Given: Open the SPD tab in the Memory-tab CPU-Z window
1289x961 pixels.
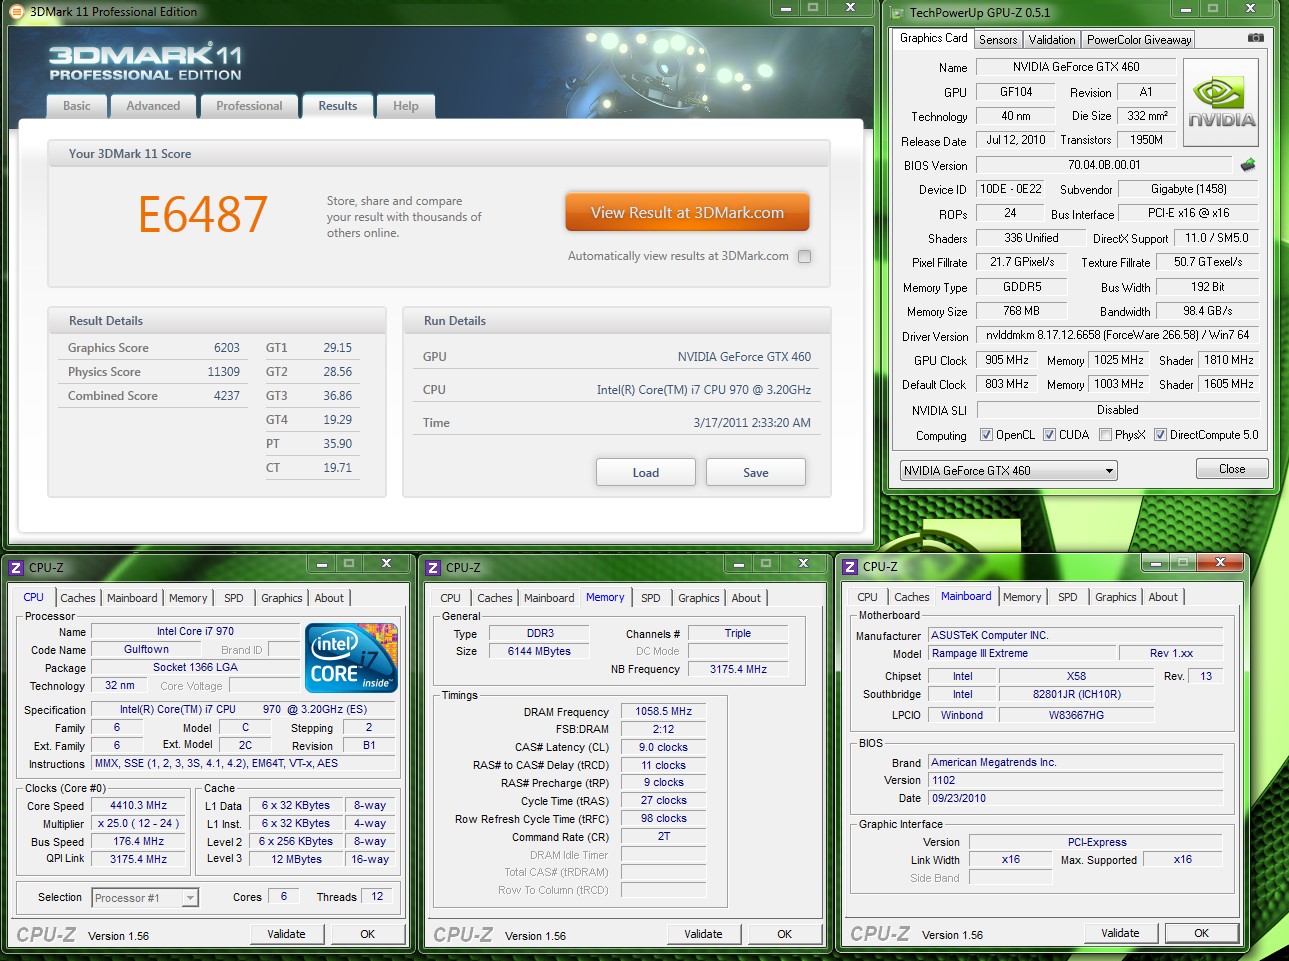Looking at the screenshot, I should click(x=651, y=598).
